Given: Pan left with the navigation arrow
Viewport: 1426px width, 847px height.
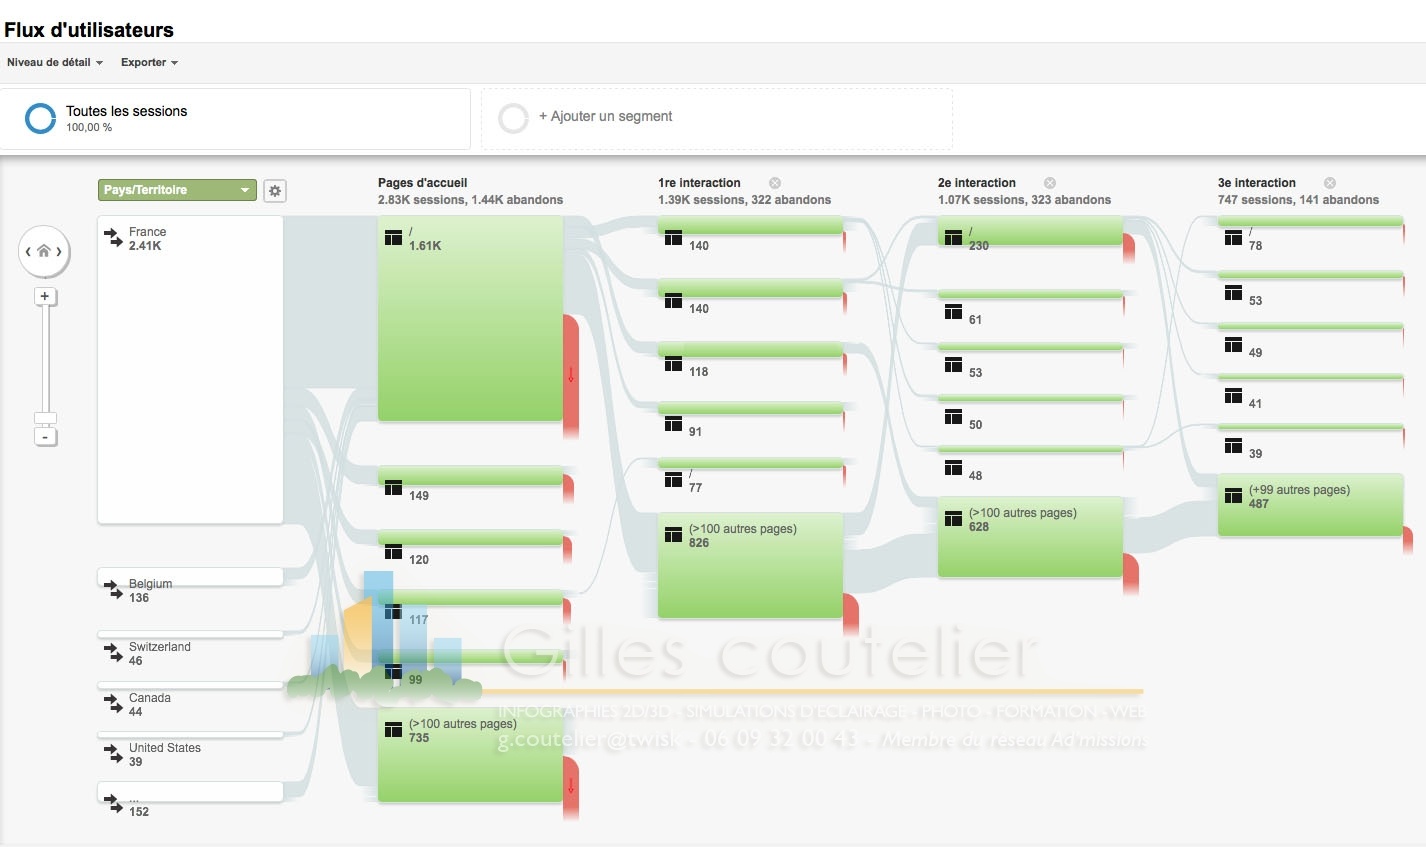Looking at the screenshot, I should [29, 251].
